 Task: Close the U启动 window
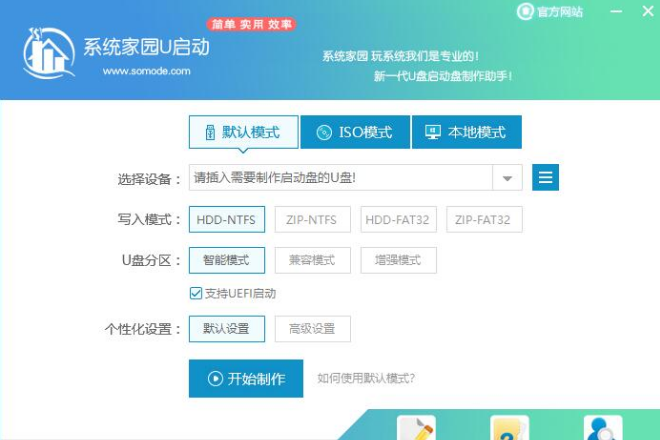pyautogui.click(x=648, y=11)
